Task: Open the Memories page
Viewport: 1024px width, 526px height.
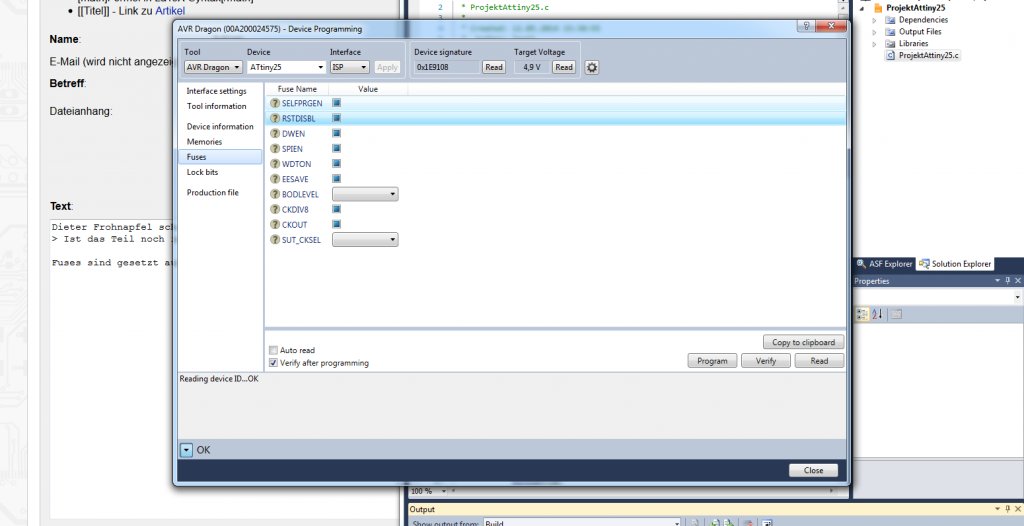Action: tap(204, 141)
